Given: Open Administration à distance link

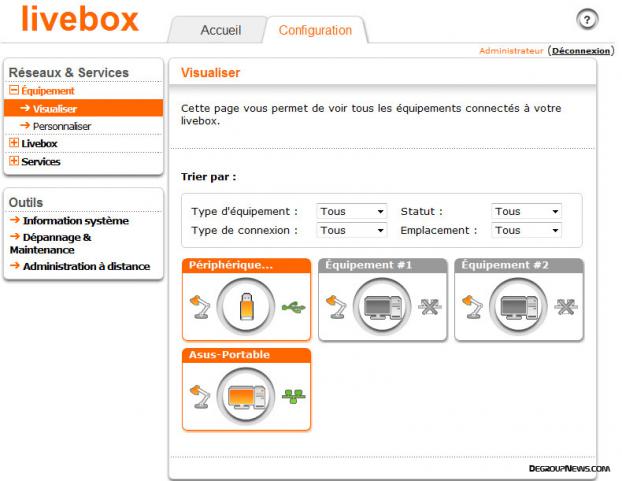Looking at the screenshot, I should [x=86, y=266].
